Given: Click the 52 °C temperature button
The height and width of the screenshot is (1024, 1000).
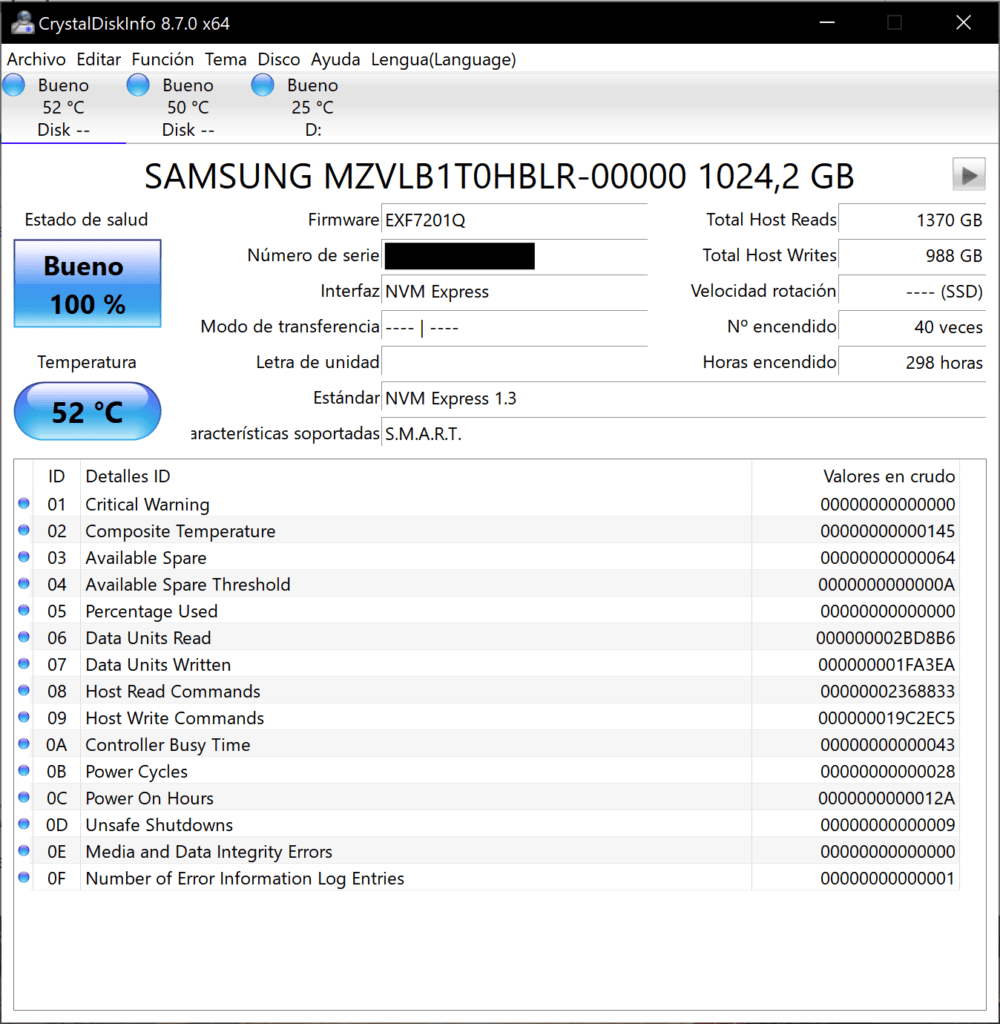Looking at the screenshot, I should coord(87,411).
